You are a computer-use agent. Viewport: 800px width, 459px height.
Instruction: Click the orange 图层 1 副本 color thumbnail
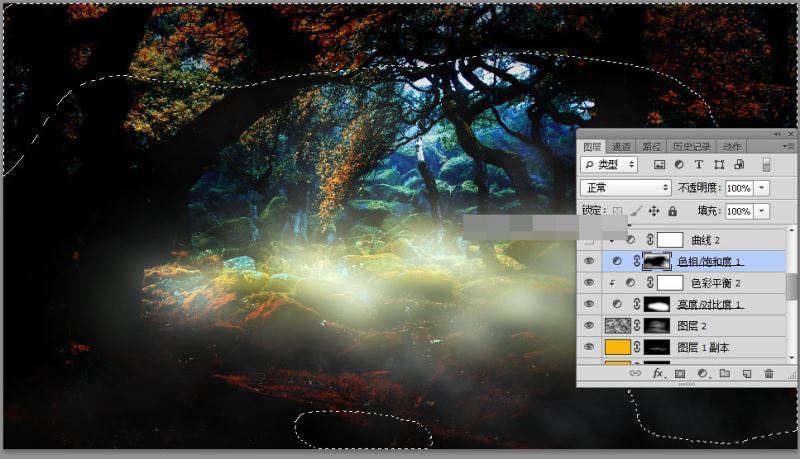click(x=618, y=347)
